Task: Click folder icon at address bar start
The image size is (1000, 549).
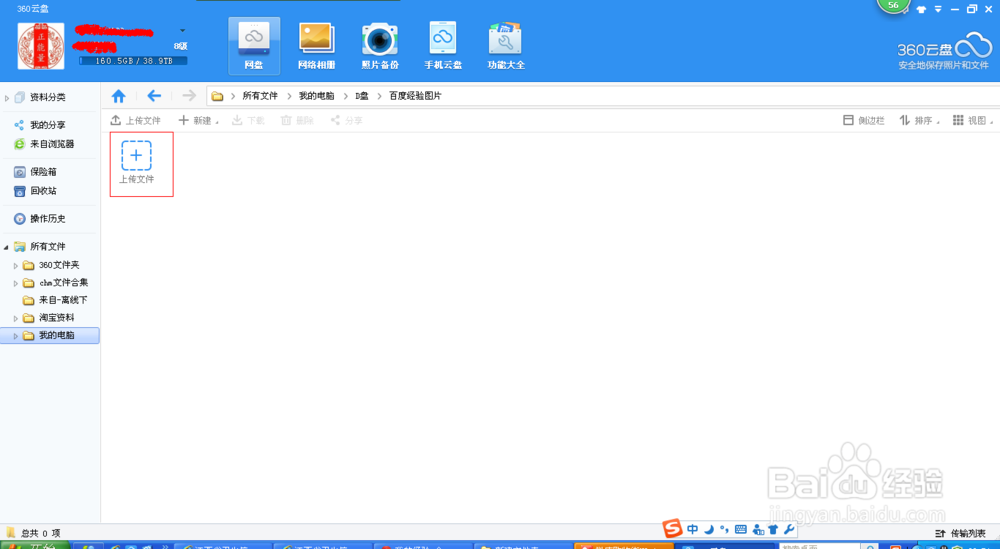Action: pyautogui.click(x=217, y=96)
